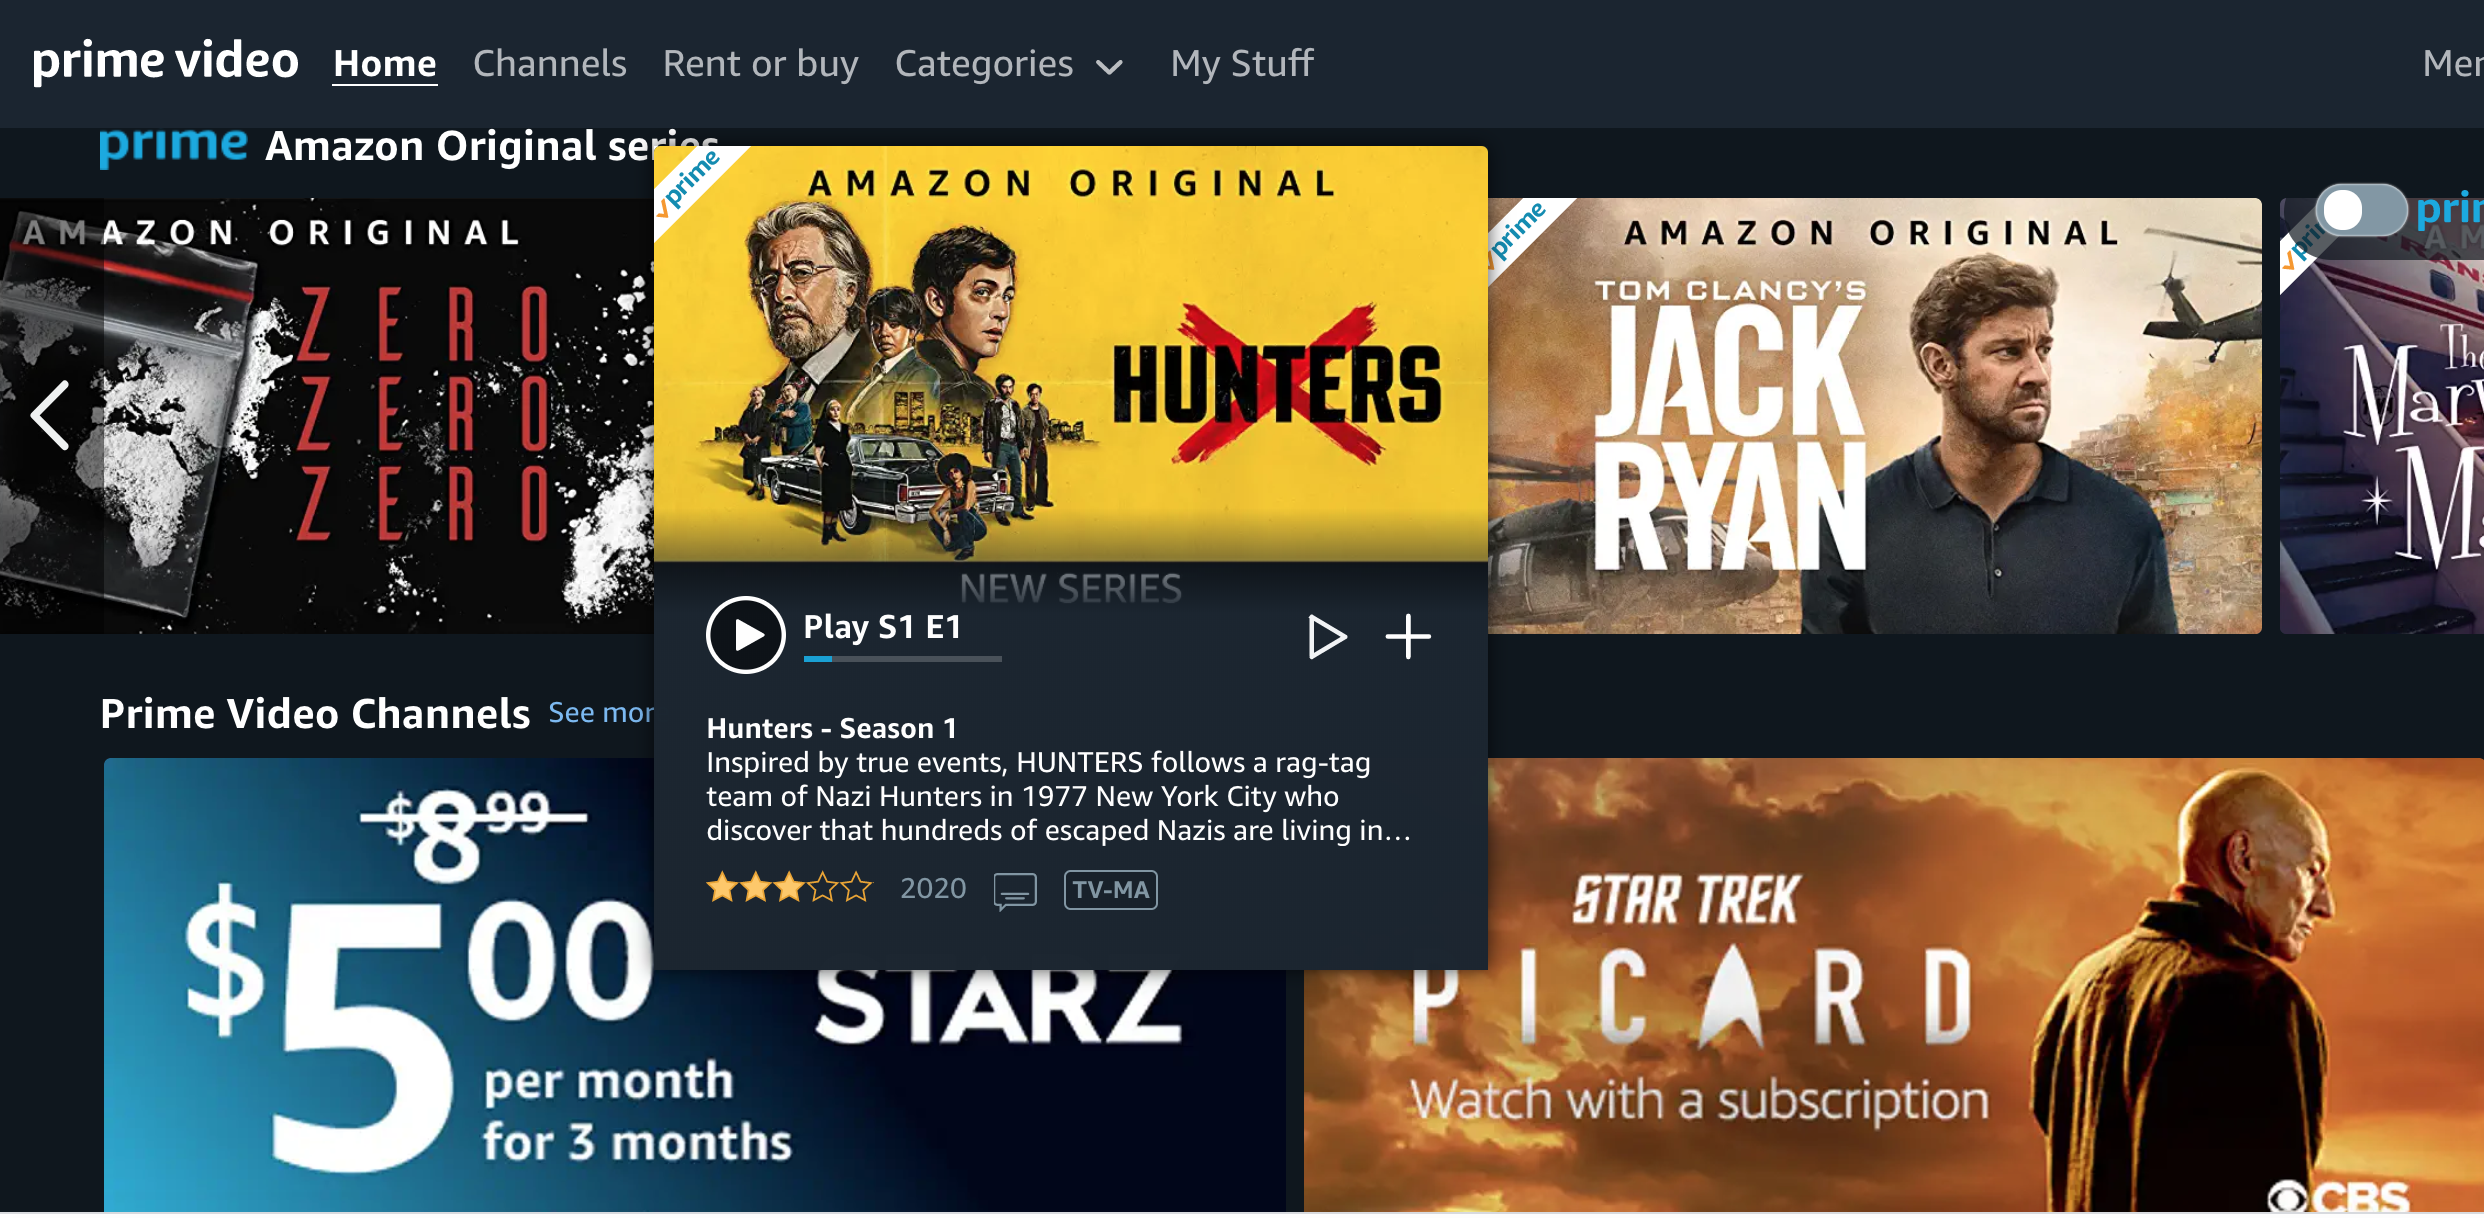Click Rent or buy navigation link

coord(759,63)
